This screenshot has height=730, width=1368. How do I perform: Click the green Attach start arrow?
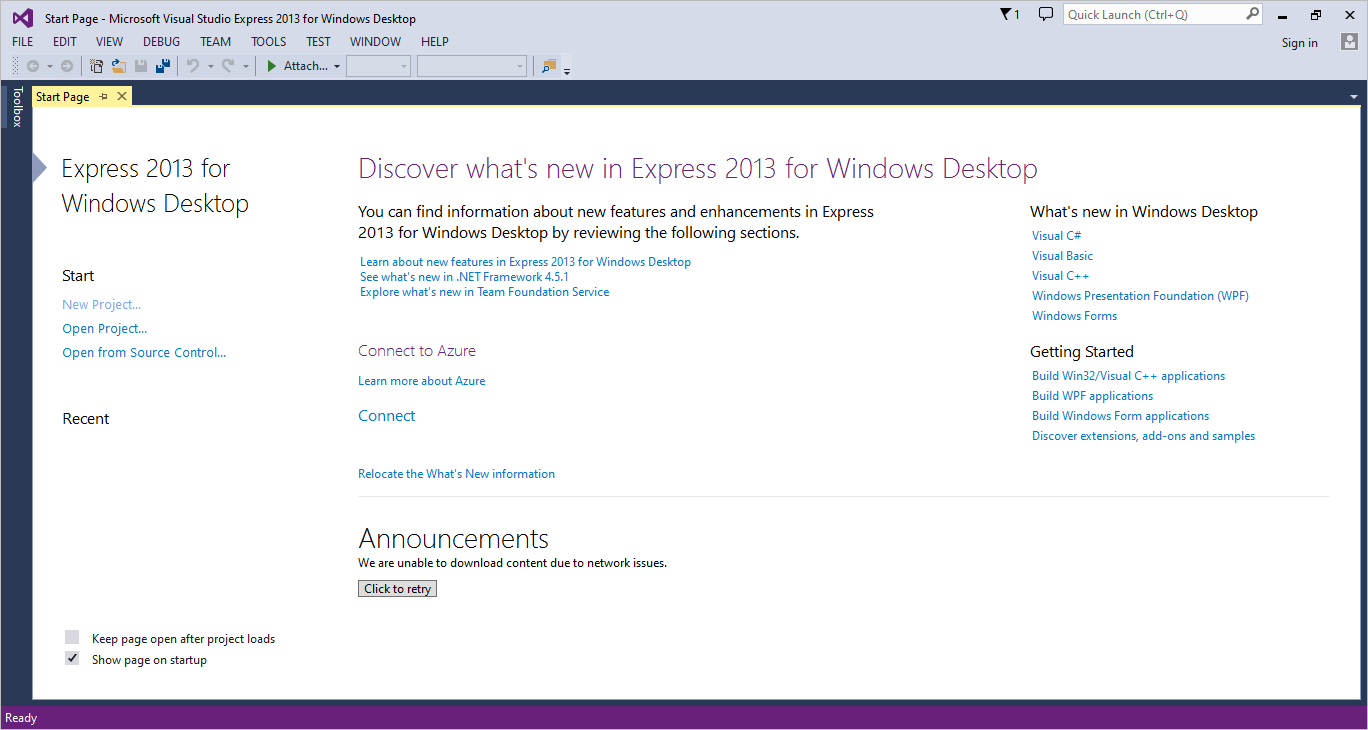tap(271, 66)
